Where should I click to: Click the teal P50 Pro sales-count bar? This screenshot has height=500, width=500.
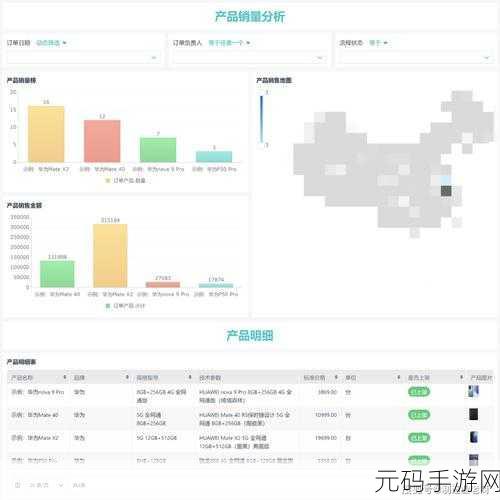coord(214,157)
